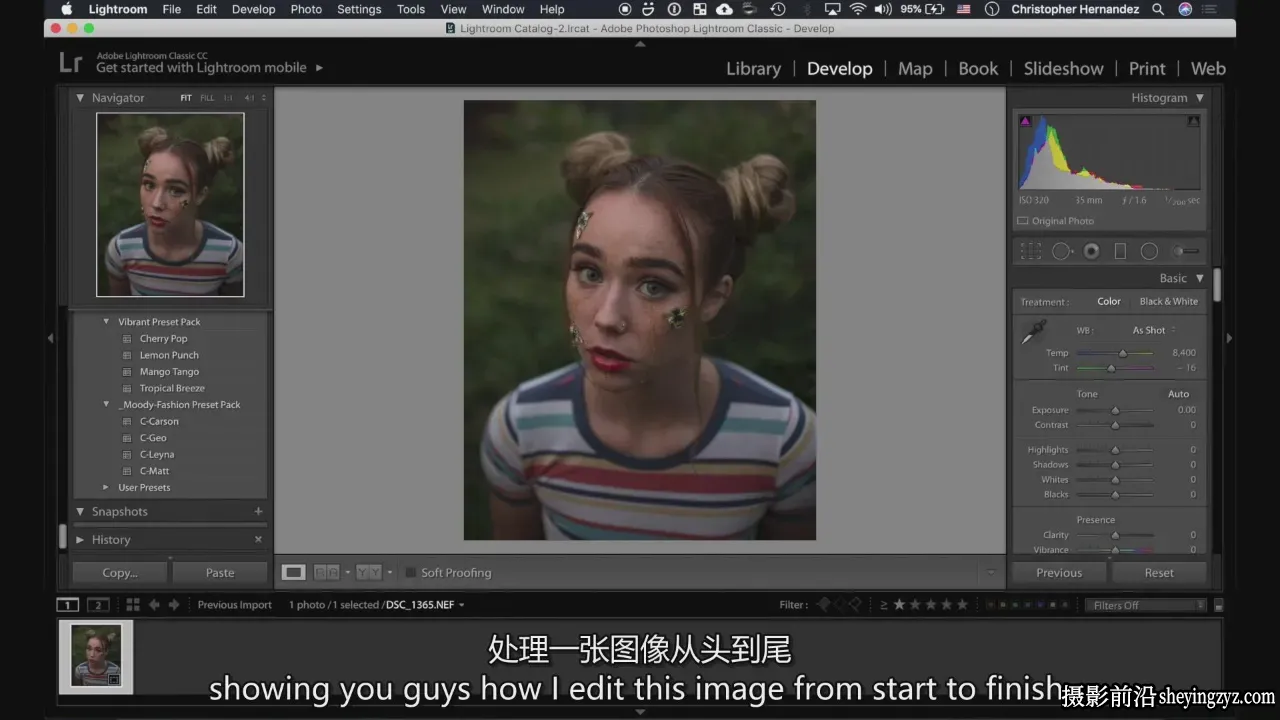Open Grid view from filmstrip bar
This screenshot has height=720, width=1280.
coord(132,605)
